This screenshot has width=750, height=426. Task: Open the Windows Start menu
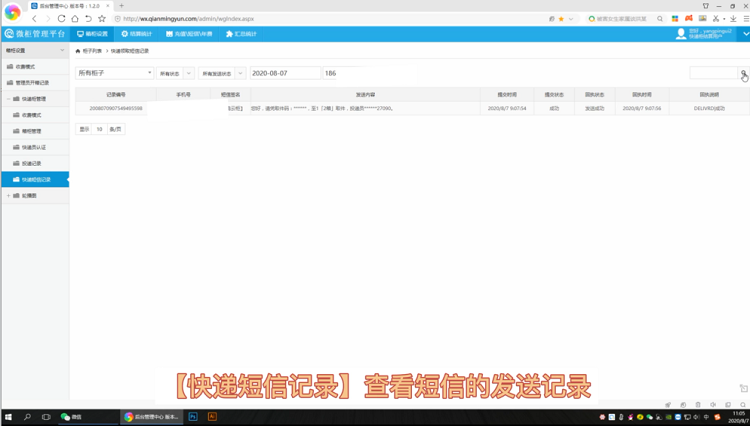point(9,417)
